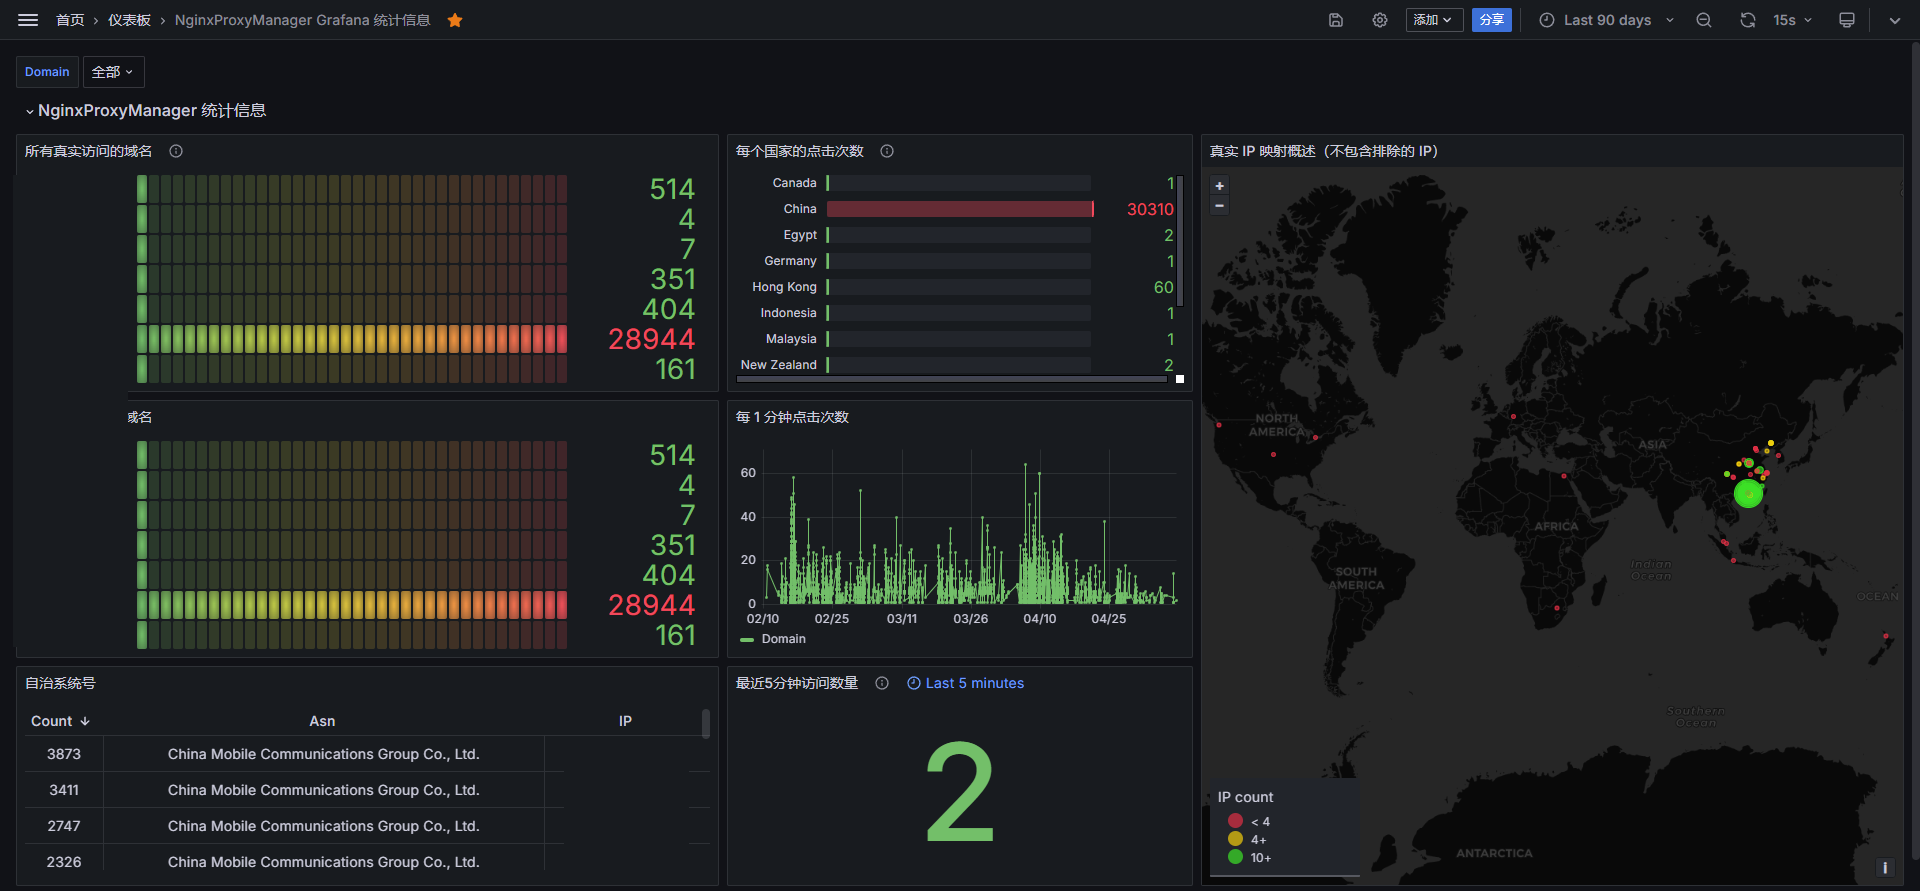
Task: Click the 28944 value in top gauge panel
Action: pos(651,339)
